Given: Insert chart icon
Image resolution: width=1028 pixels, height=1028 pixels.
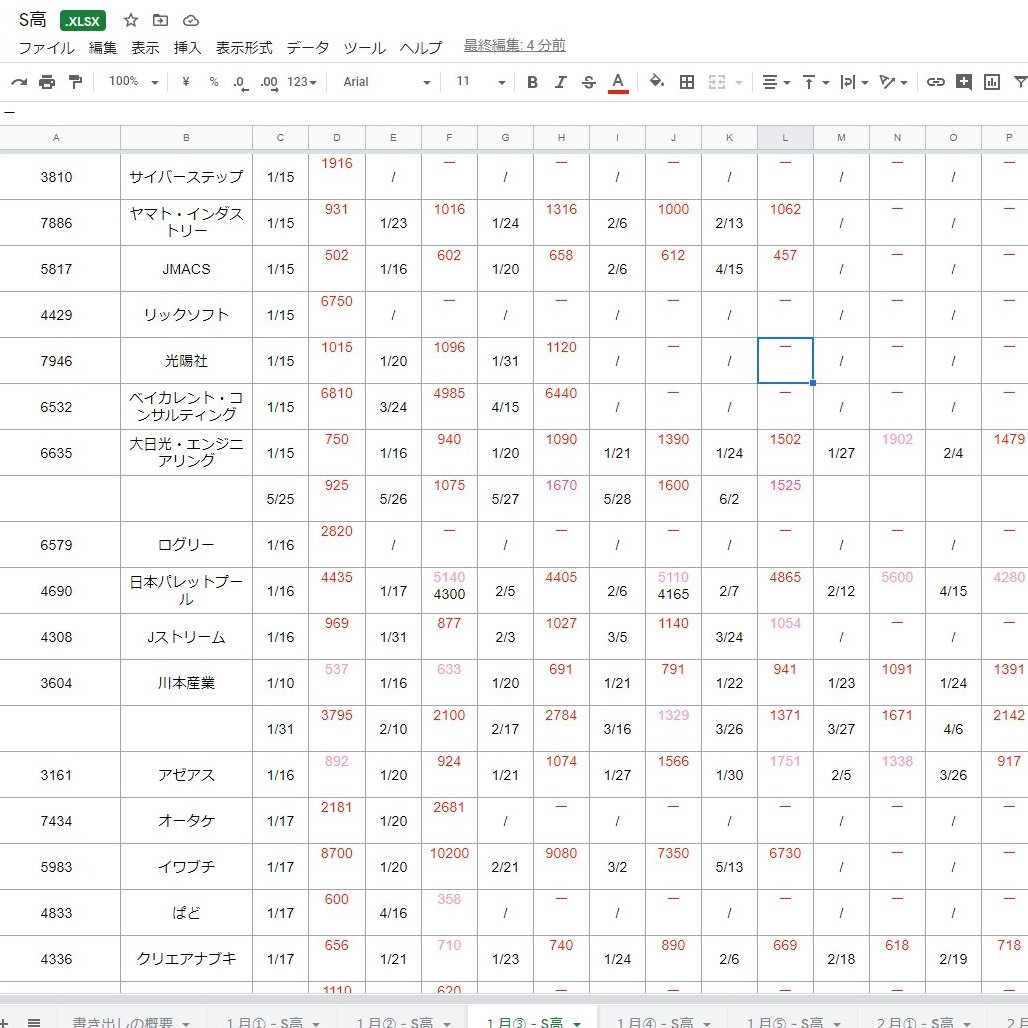Looking at the screenshot, I should click(x=992, y=82).
